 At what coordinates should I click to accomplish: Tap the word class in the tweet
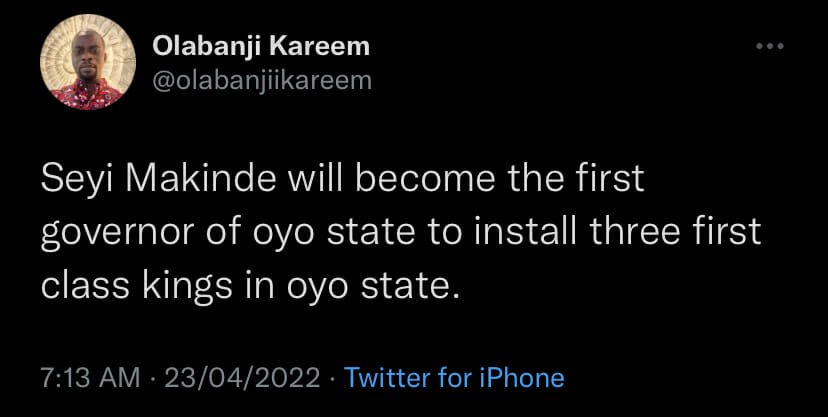click(x=77, y=285)
